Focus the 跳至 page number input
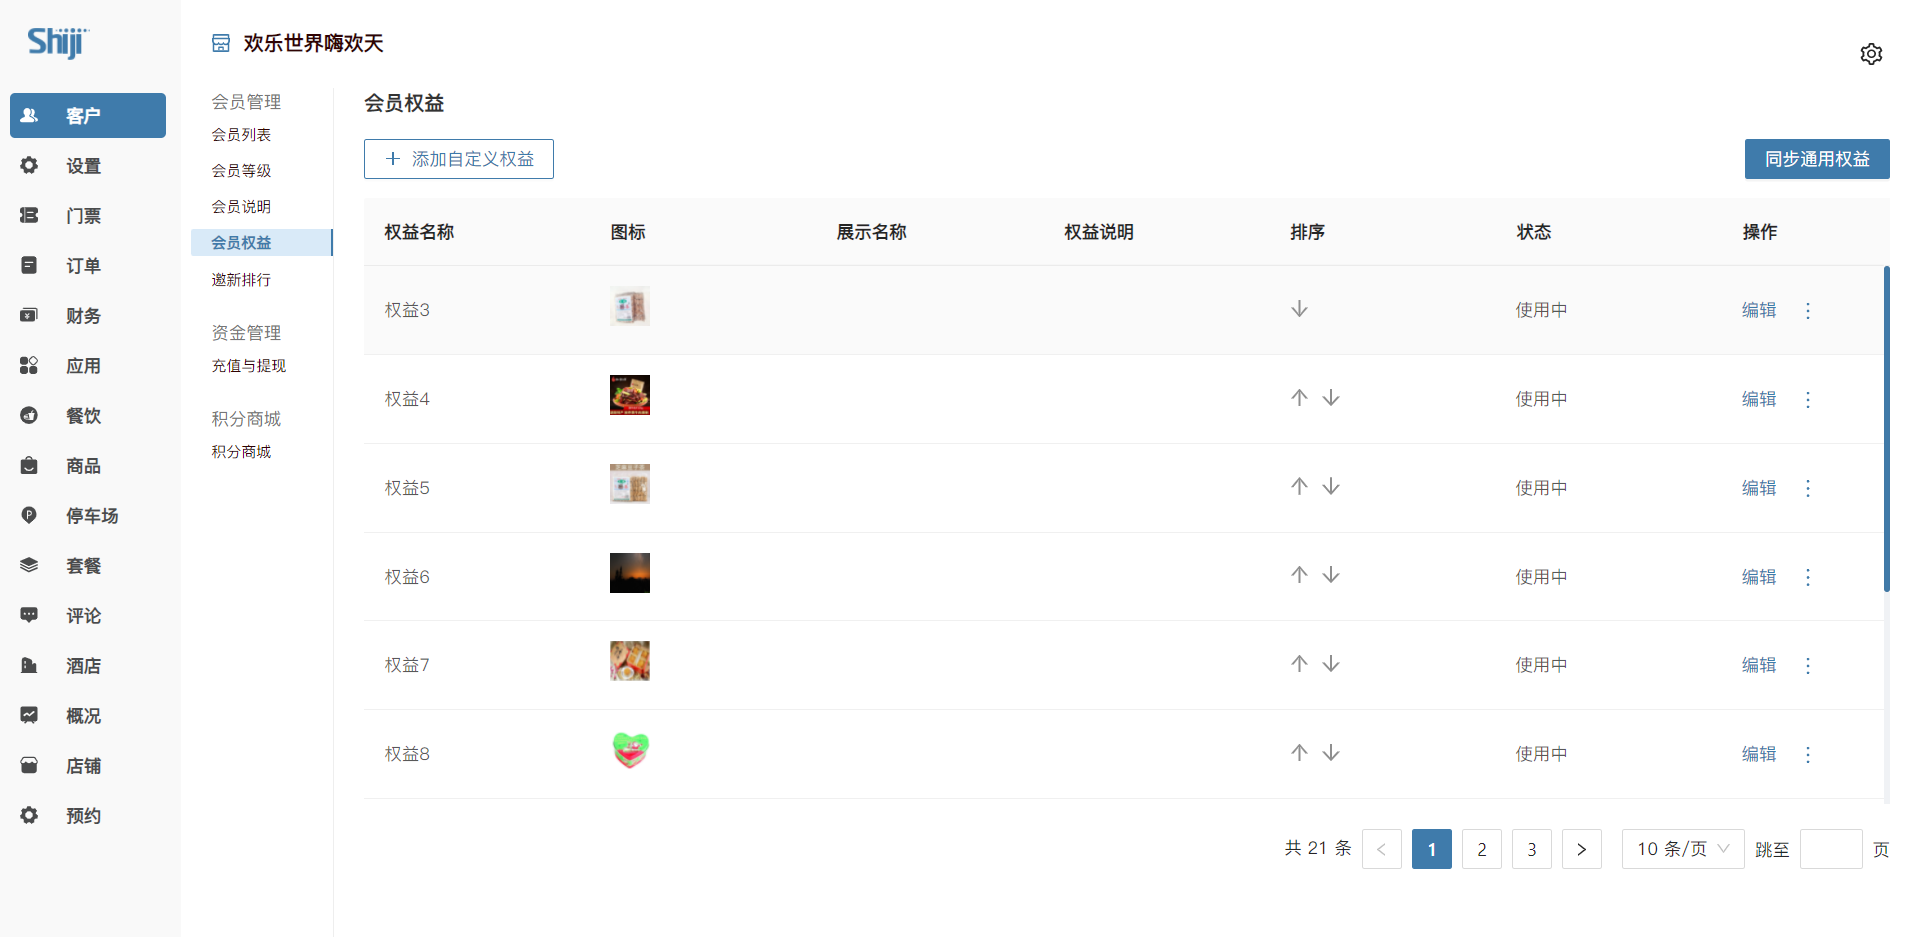This screenshot has width=1920, height=937. [x=1831, y=849]
